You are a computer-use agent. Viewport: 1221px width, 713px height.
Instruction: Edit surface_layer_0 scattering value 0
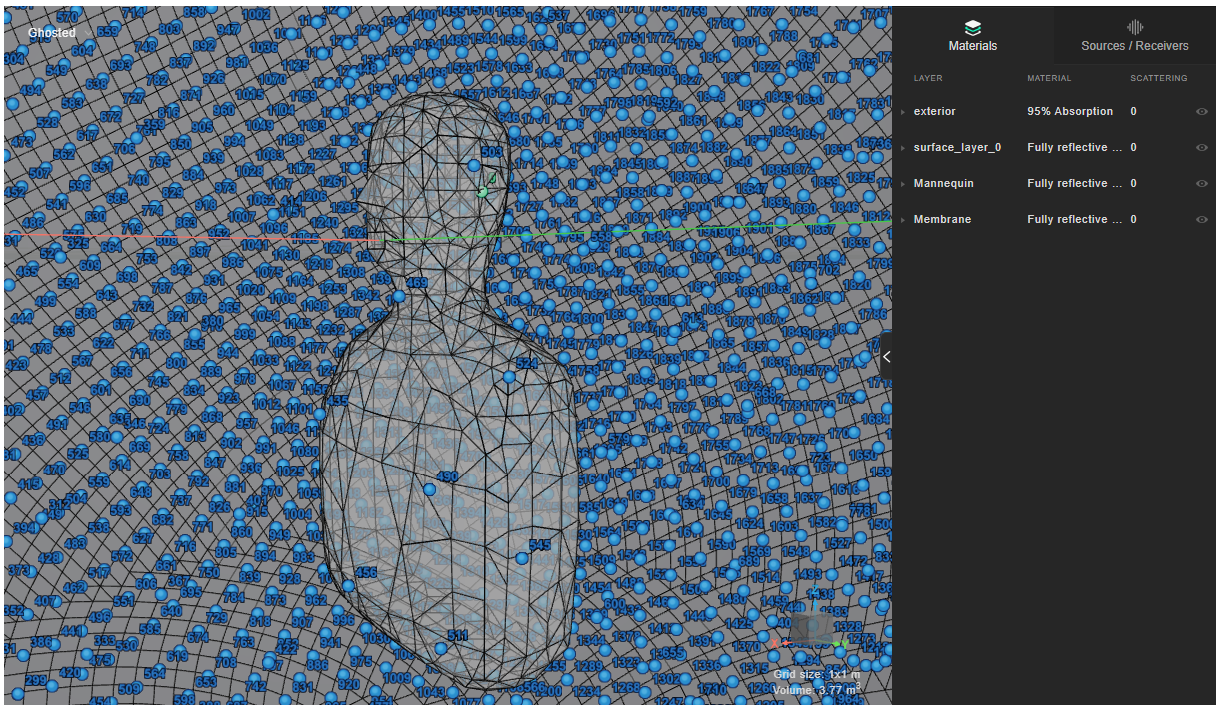[x=1133, y=148]
